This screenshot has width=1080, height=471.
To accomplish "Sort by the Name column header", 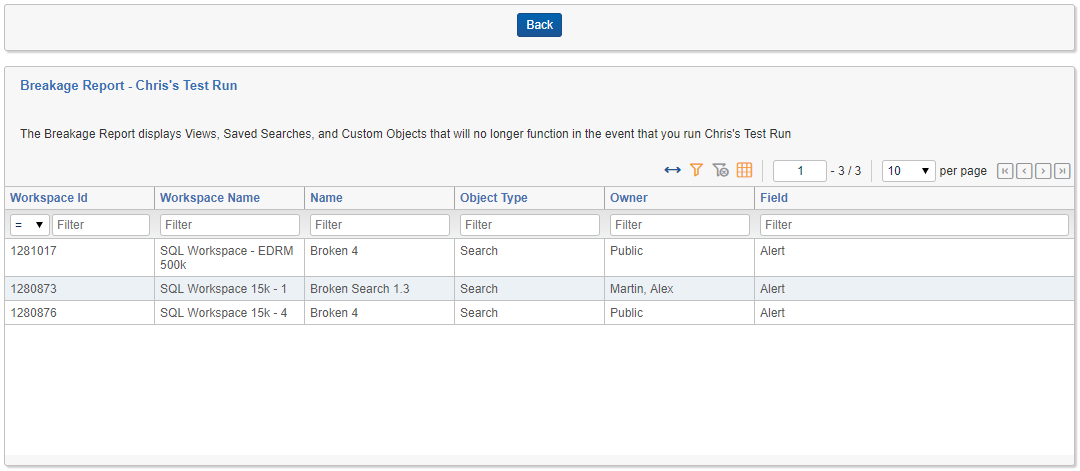I will click(x=326, y=198).
